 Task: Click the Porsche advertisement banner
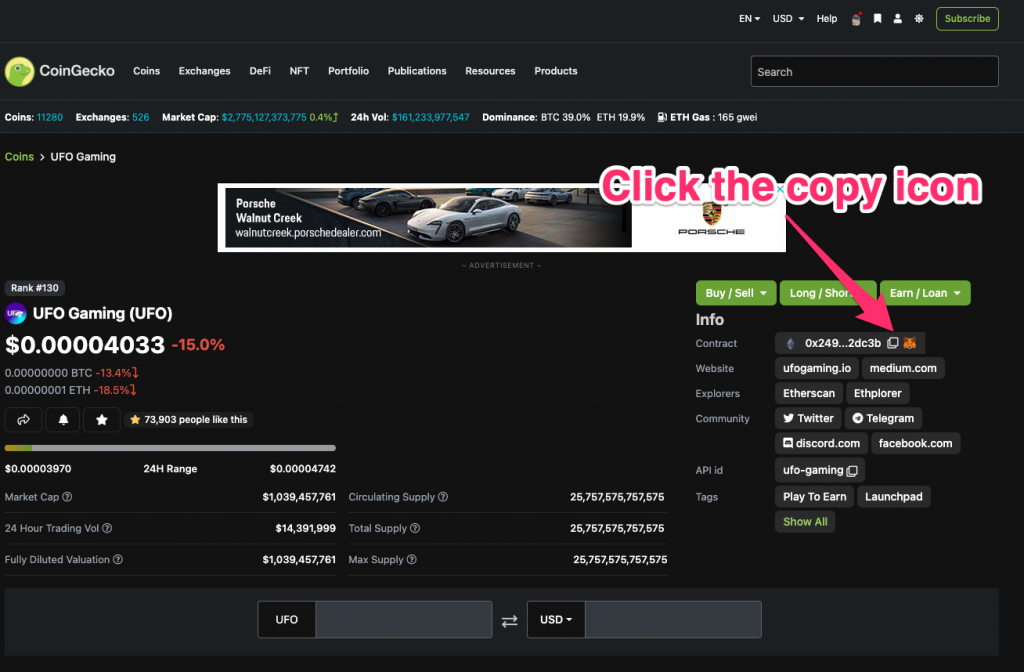502,217
